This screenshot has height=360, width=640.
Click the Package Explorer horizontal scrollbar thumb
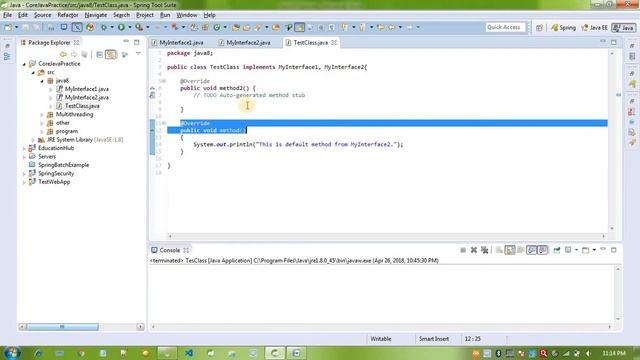pyautogui.click(x=62, y=327)
